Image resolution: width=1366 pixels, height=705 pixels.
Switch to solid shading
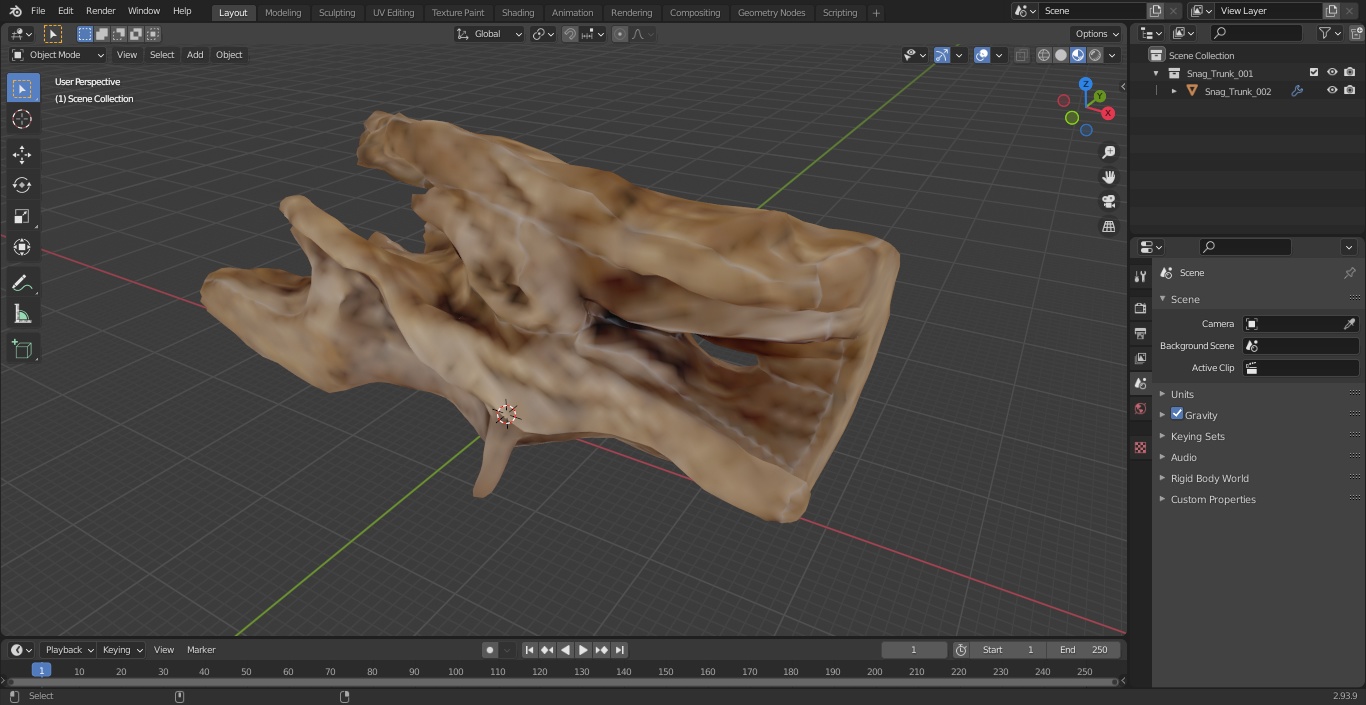point(1061,55)
